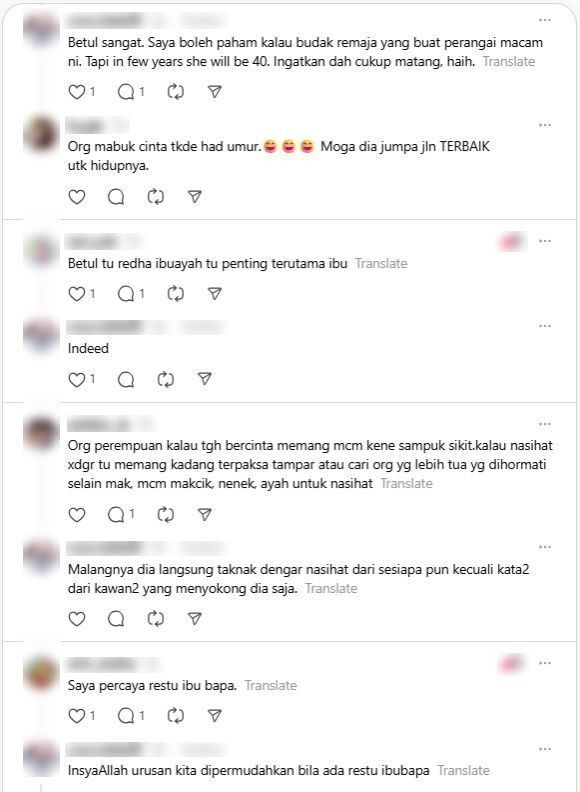Open replies on 'Saya percaya restu' comment
The image size is (580, 792).
click(x=126, y=715)
